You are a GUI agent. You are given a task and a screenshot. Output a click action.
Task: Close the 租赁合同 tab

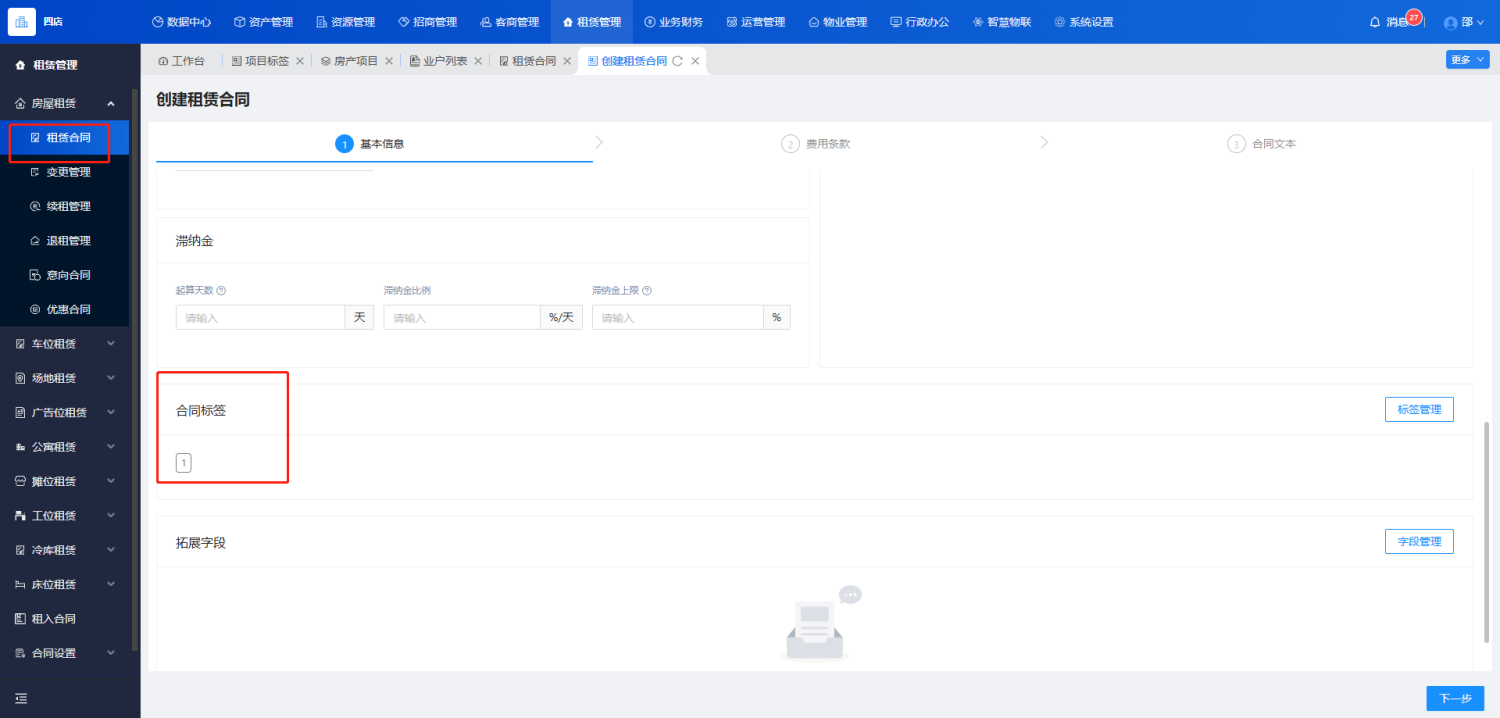567,61
